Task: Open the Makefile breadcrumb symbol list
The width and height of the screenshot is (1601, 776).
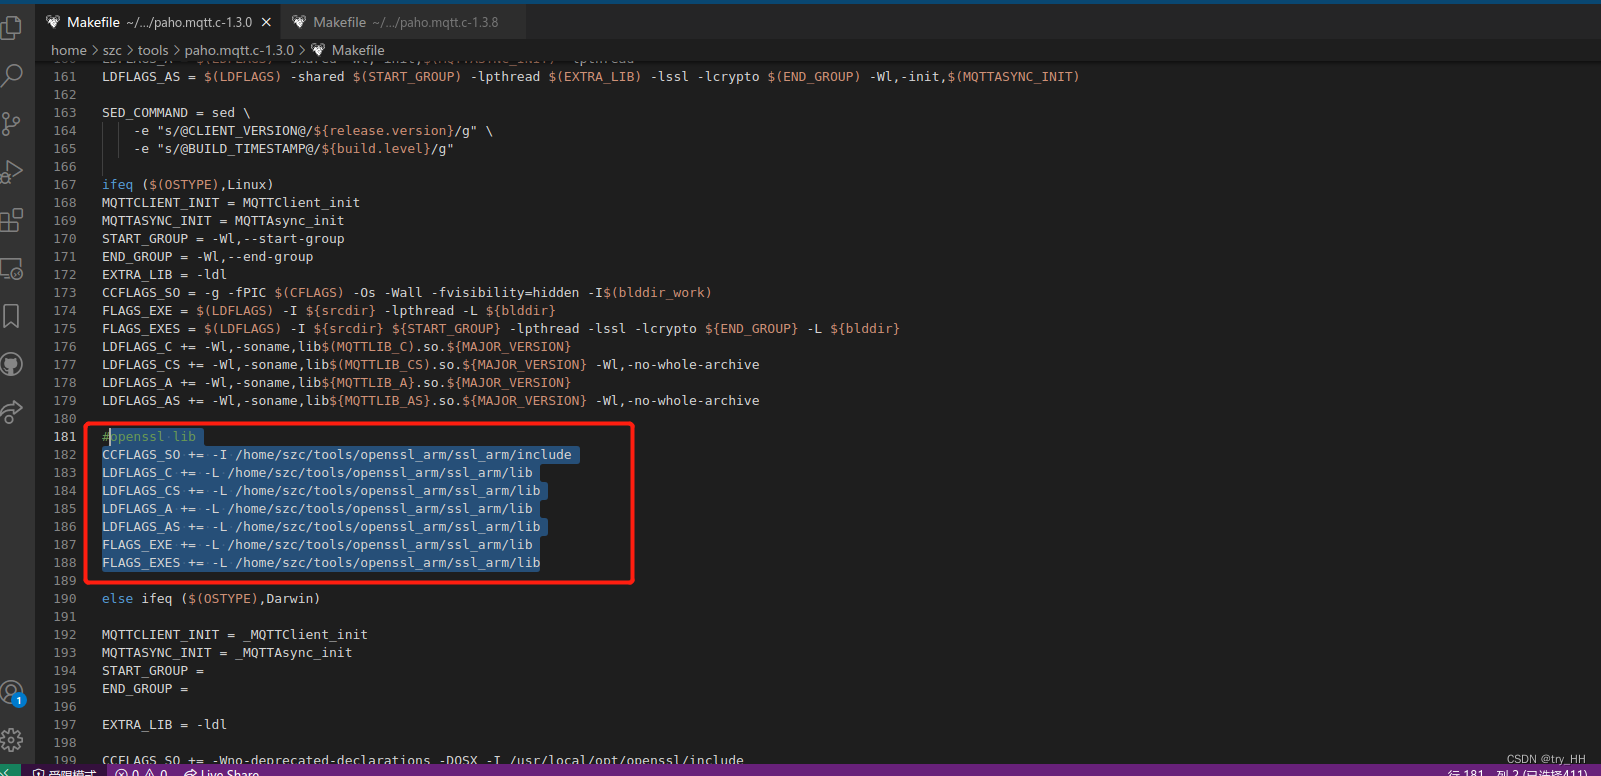Action: point(358,50)
